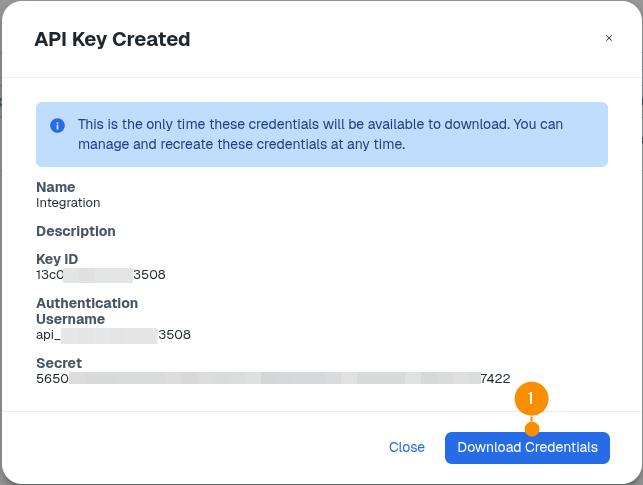This screenshot has height=485, width=643.
Task: Click the orange step 1 marker
Action: (x=531, y=398)
